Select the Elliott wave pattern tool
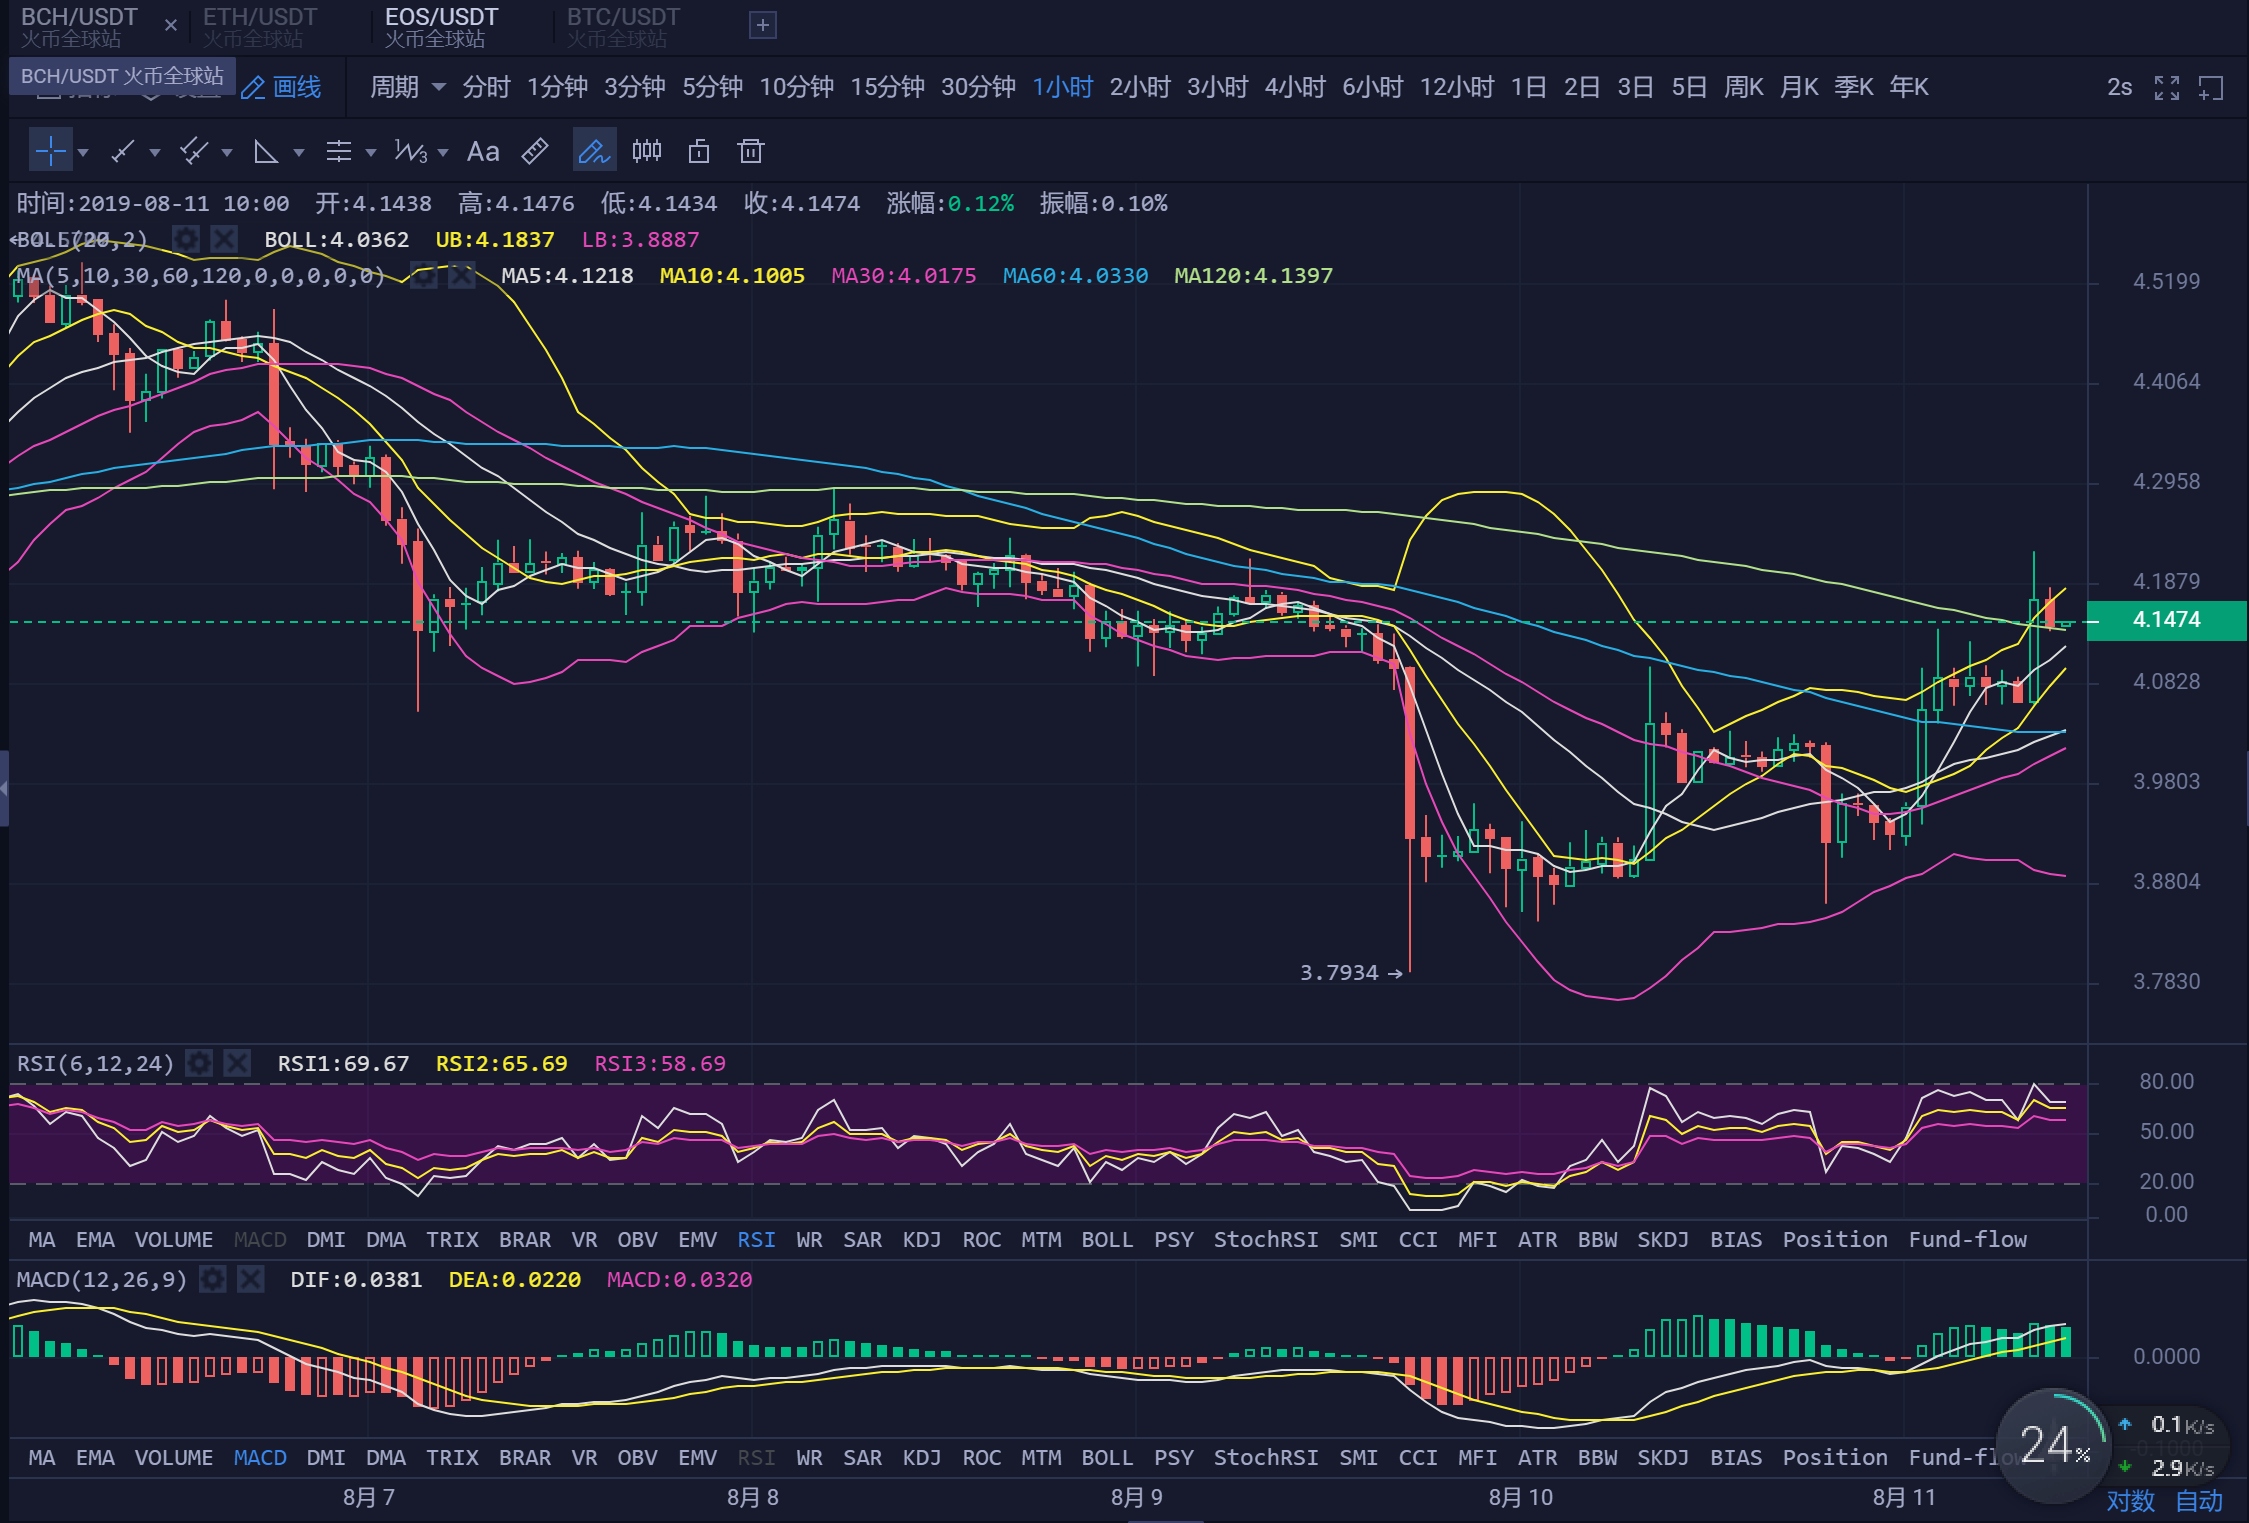 tap(411, 151)
